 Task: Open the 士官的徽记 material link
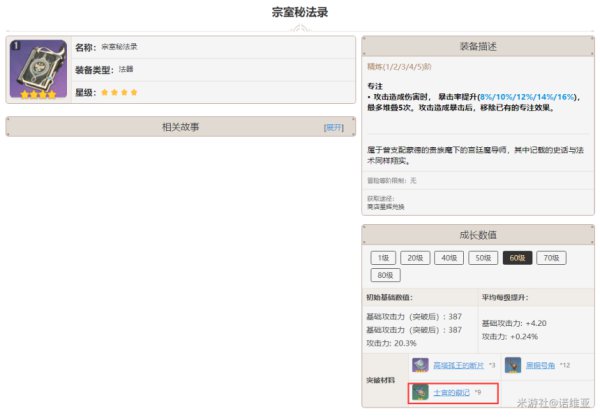click(x=452, y=393)
